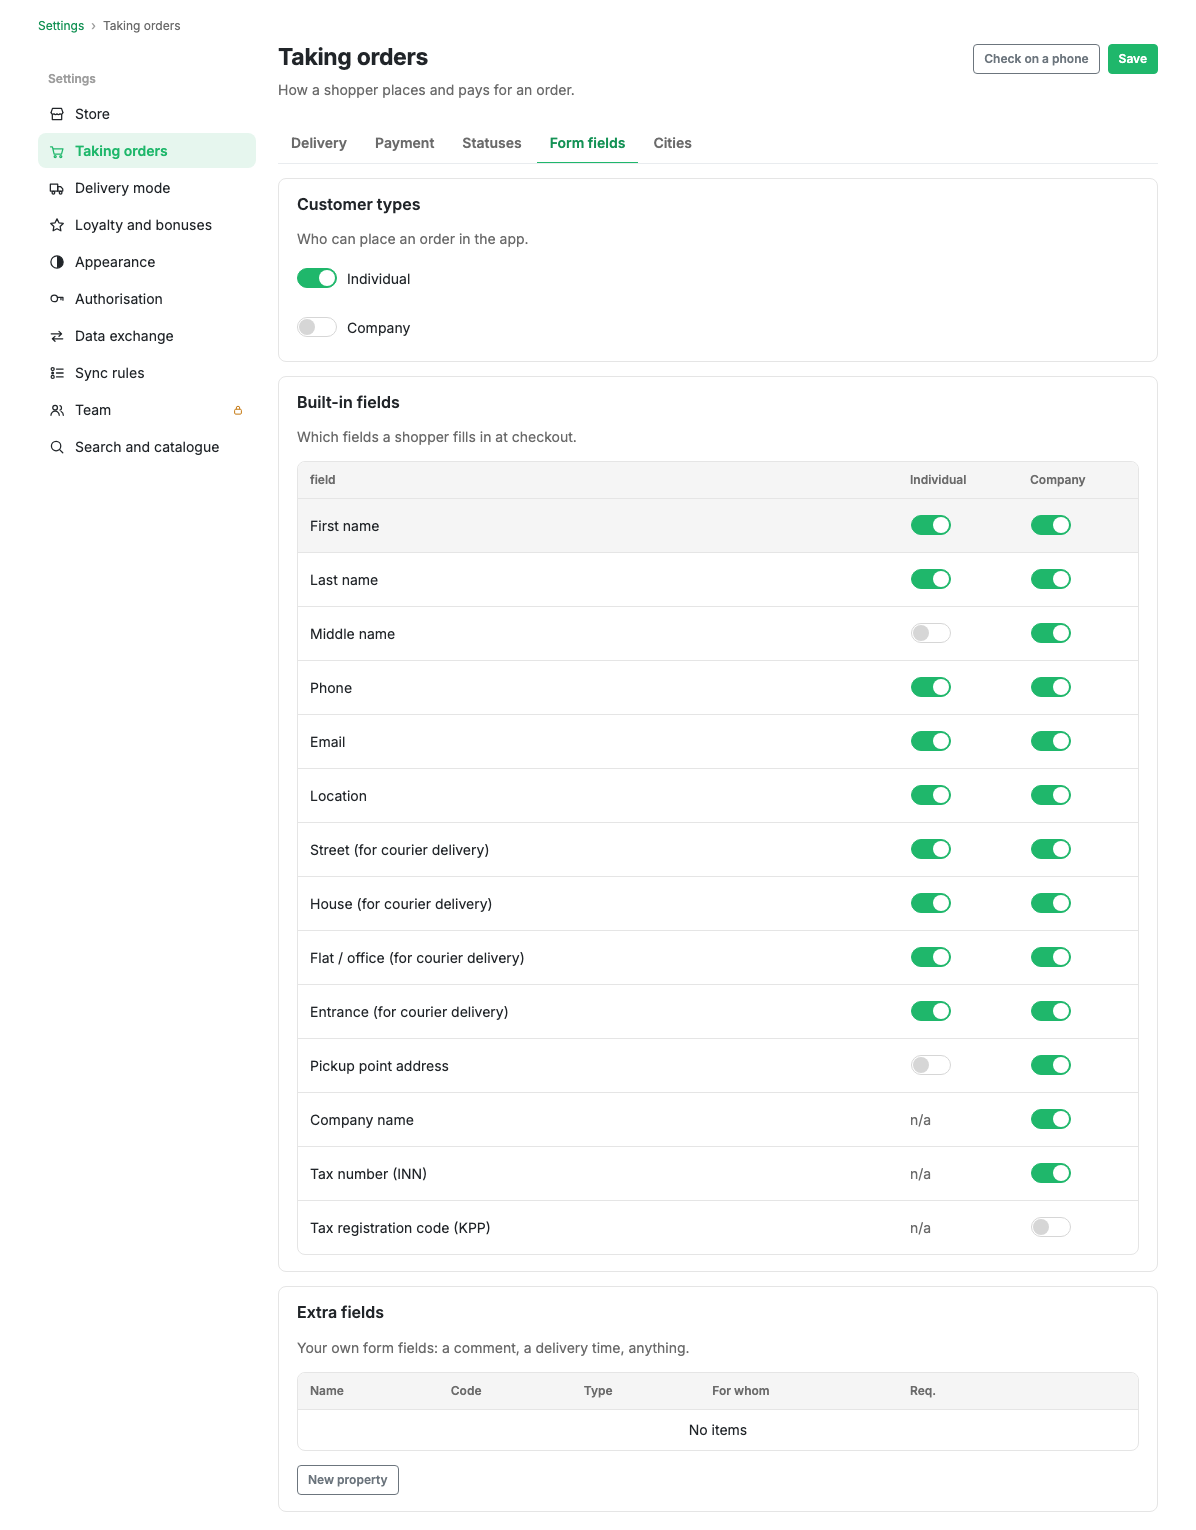Select the Form fields tab
The image size is (1196, 1530).
[x=588, y=143]
